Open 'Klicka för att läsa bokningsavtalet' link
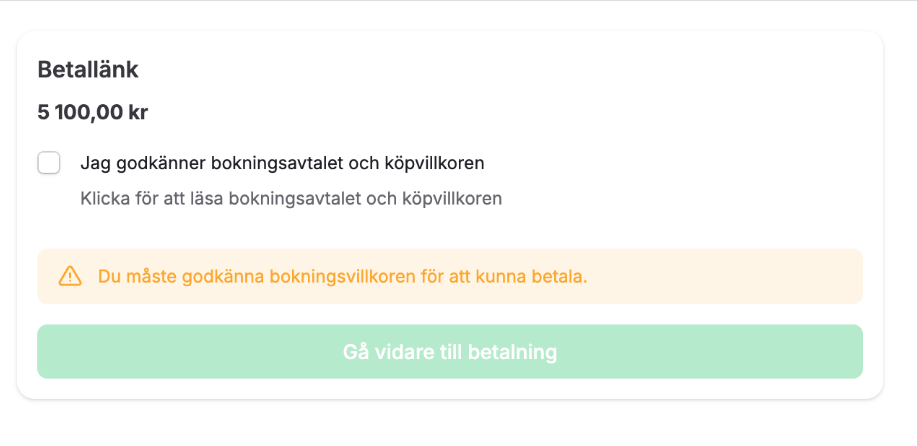Viewport: 917px width, 446px height. pos(290,198)
